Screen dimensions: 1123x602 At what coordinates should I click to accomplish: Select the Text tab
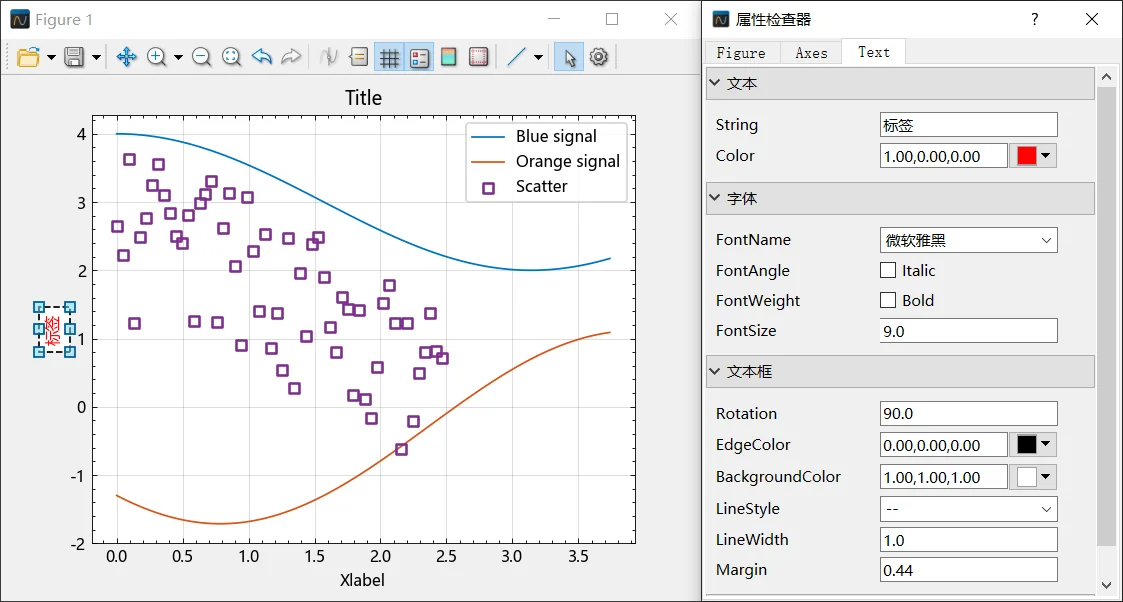pos(874,52)
